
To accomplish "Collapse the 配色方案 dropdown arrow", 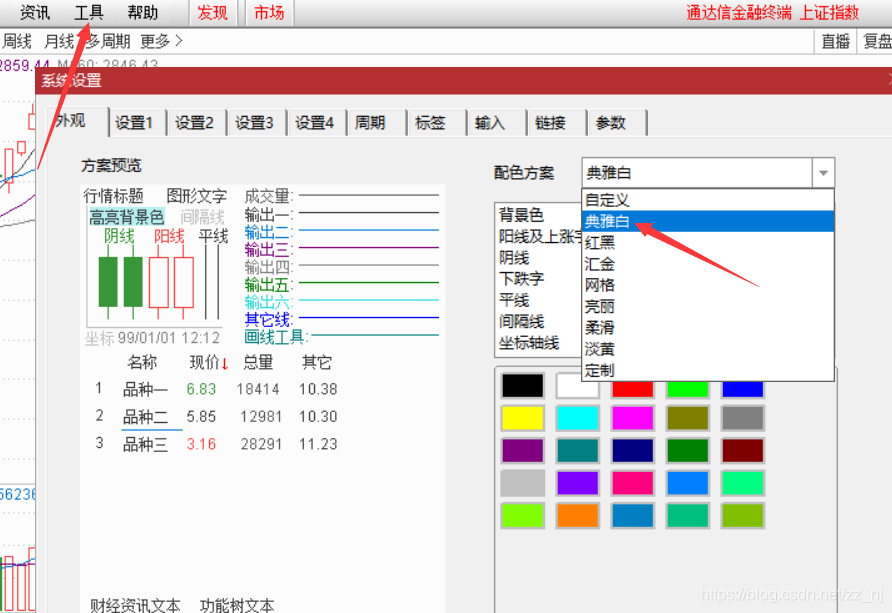I will pos(823,173).
